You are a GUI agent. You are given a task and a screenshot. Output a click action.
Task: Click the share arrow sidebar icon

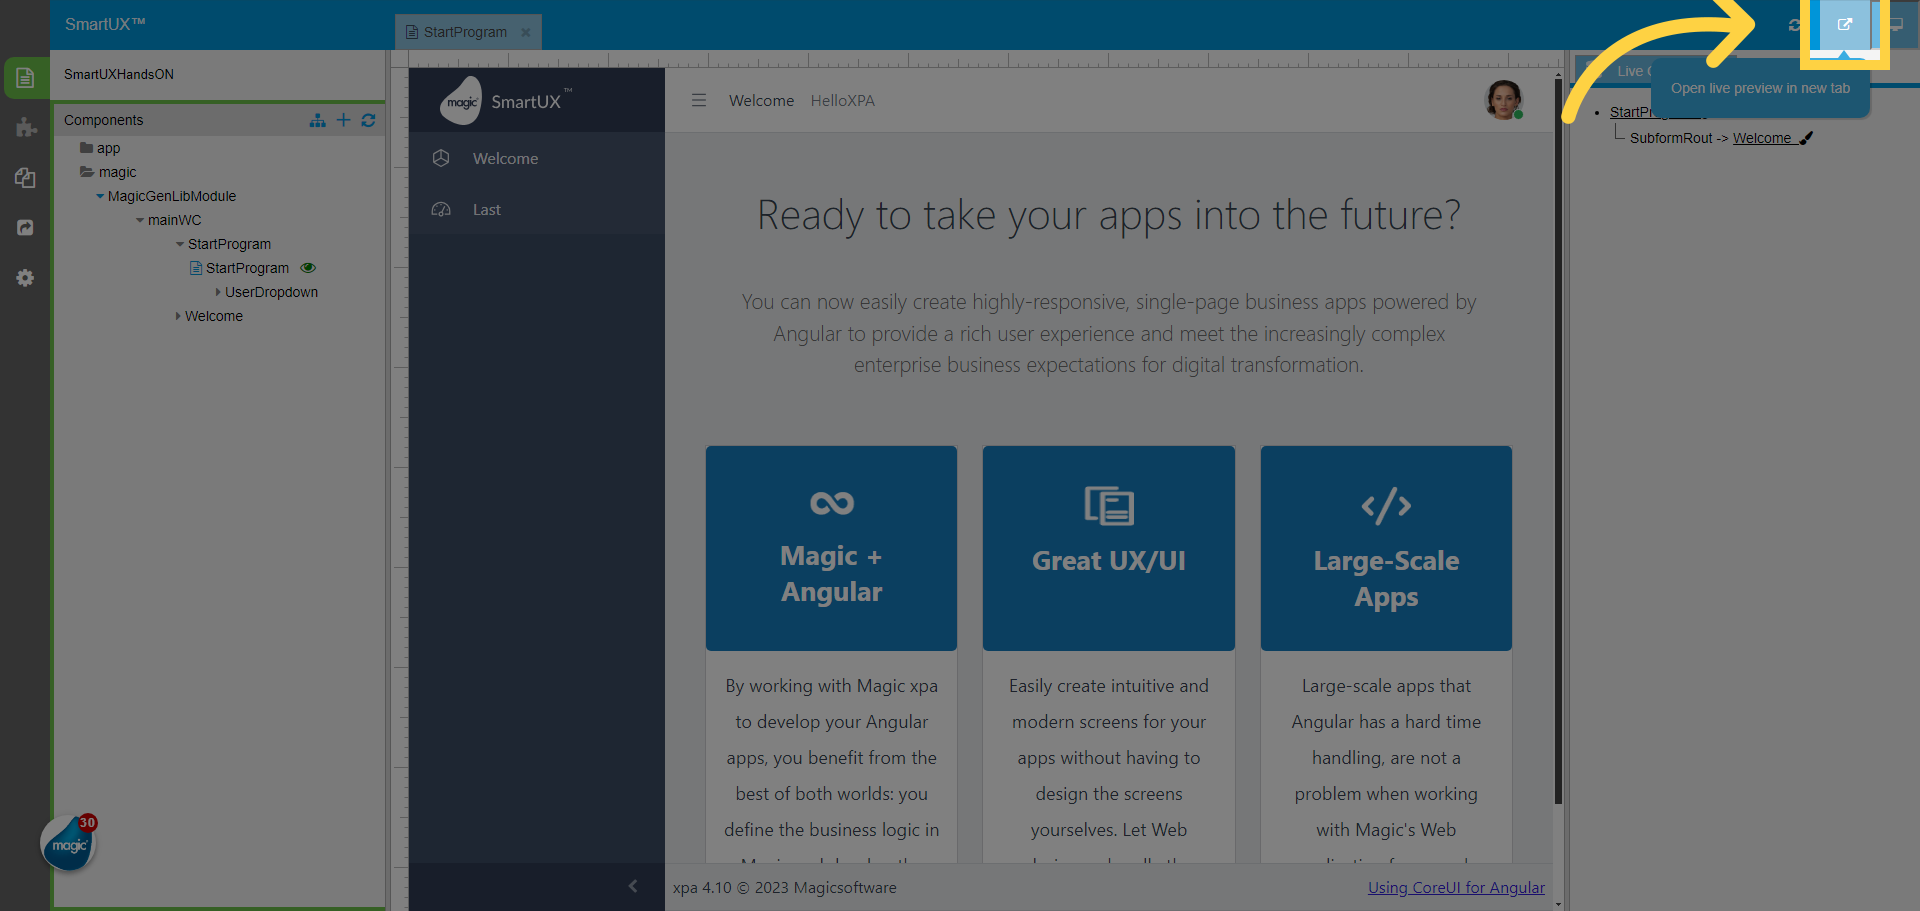(26, 228)
